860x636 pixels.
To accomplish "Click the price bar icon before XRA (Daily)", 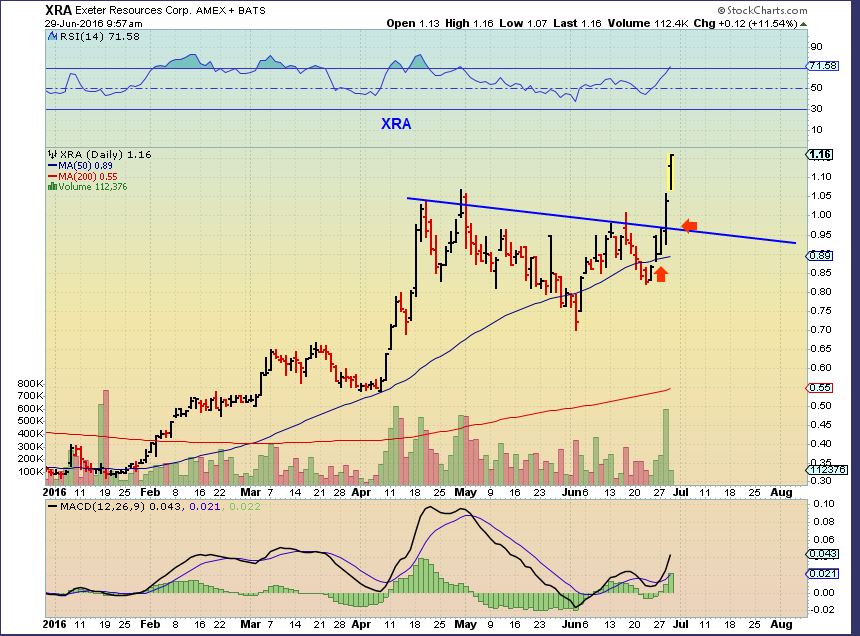I will click(53, 155).
